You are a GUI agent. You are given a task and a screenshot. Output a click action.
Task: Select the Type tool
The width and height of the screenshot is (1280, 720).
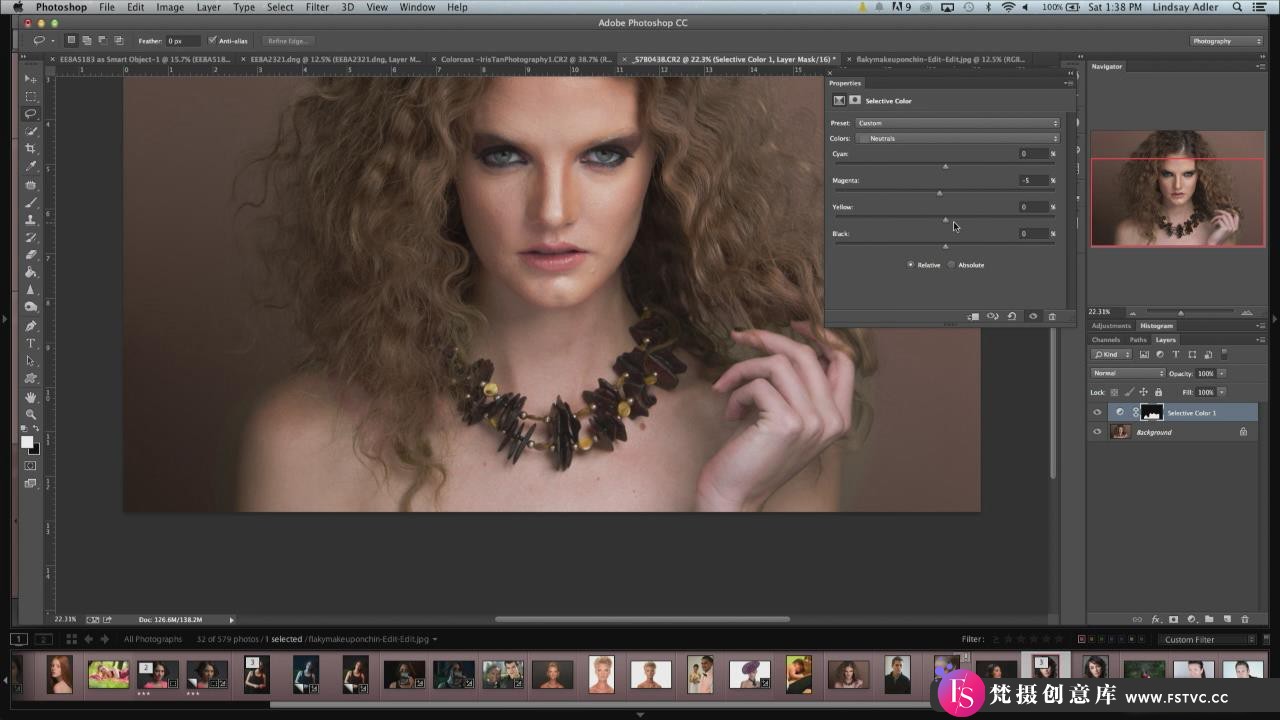[x=31, y=343]
